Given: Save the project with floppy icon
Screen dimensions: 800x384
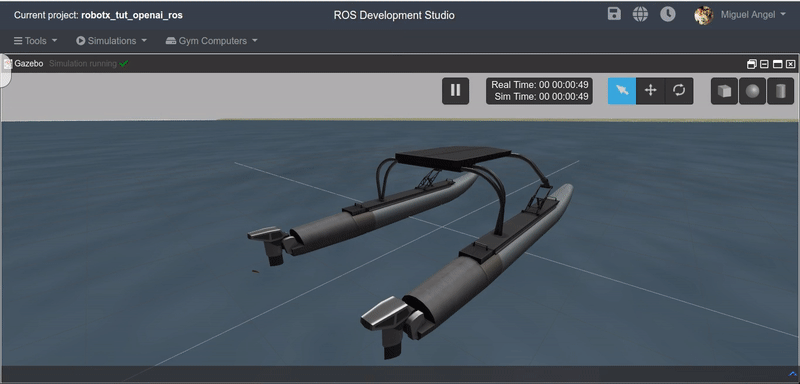Looking at the screenshot, I should 614,14.
